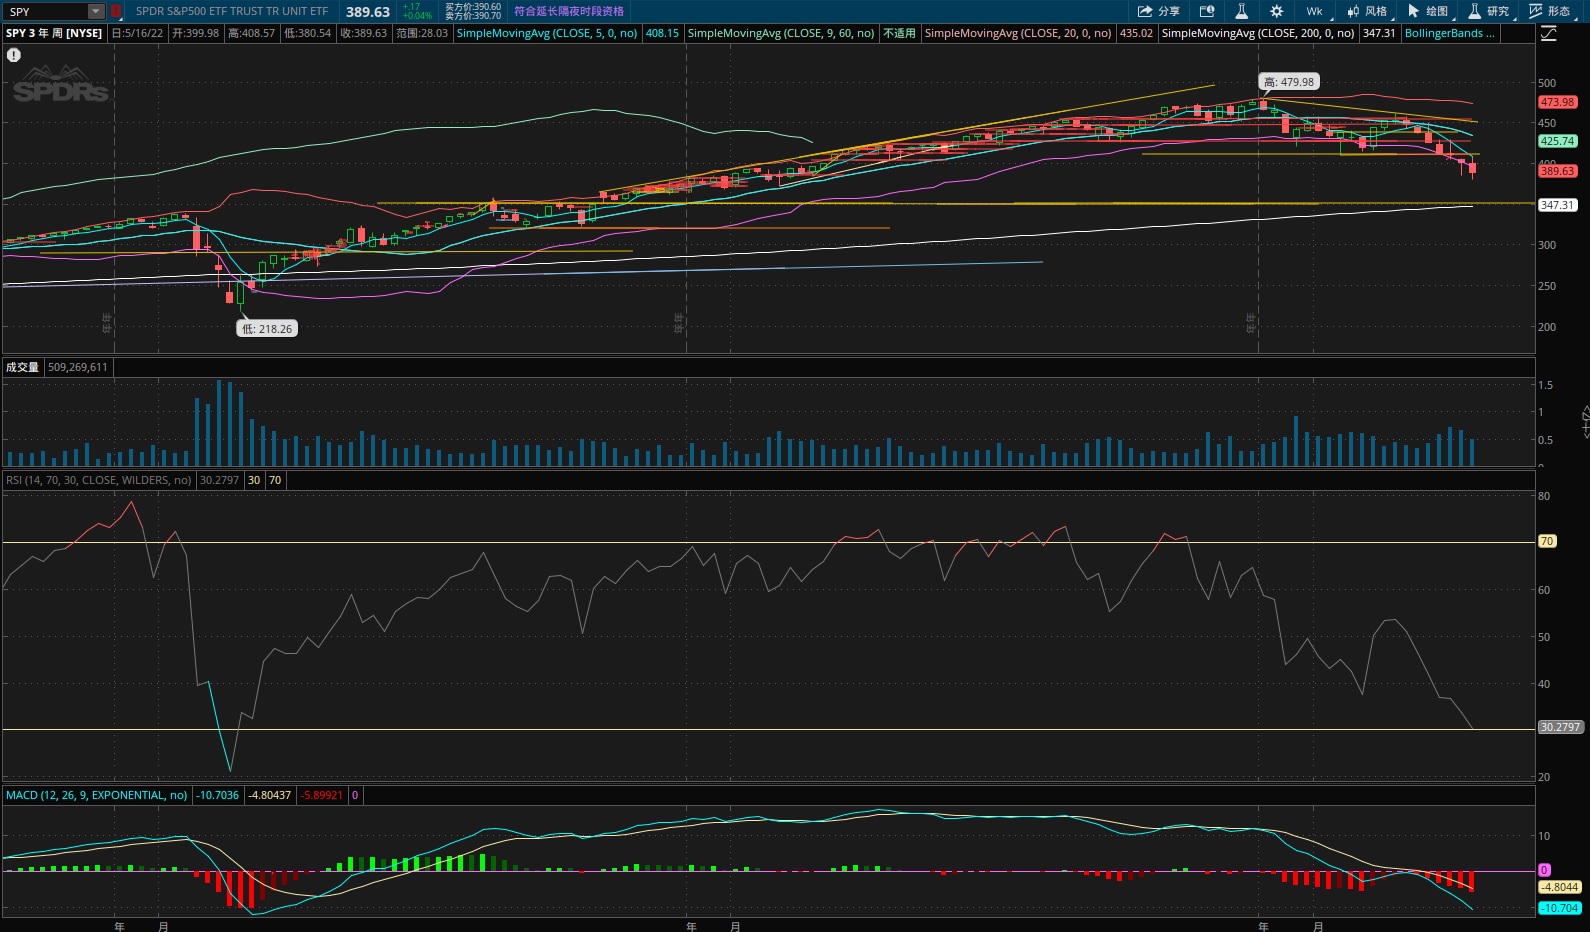Open chart settings gear icon
Screen dimensions: 1590x932
tap(1276, 11)
